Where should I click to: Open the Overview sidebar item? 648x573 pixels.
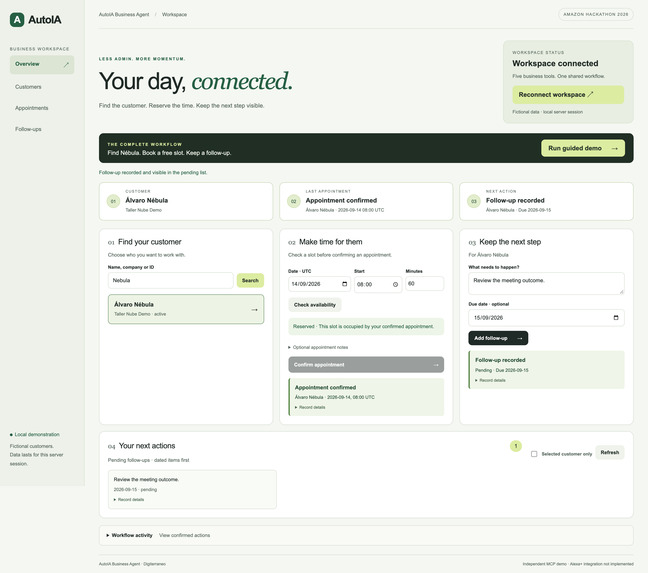[42, 64]
